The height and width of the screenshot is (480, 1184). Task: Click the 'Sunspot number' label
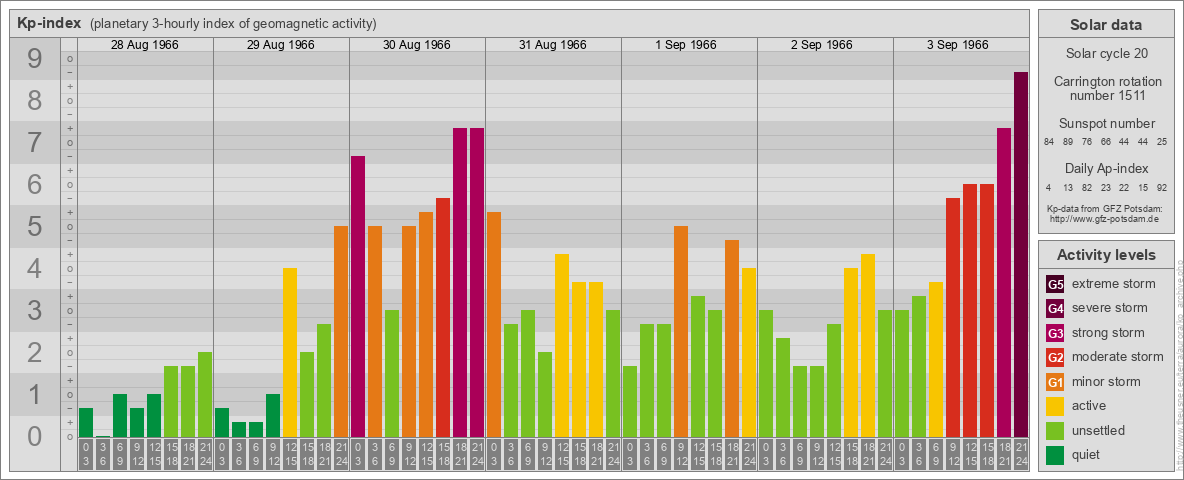click(1106, 124)
